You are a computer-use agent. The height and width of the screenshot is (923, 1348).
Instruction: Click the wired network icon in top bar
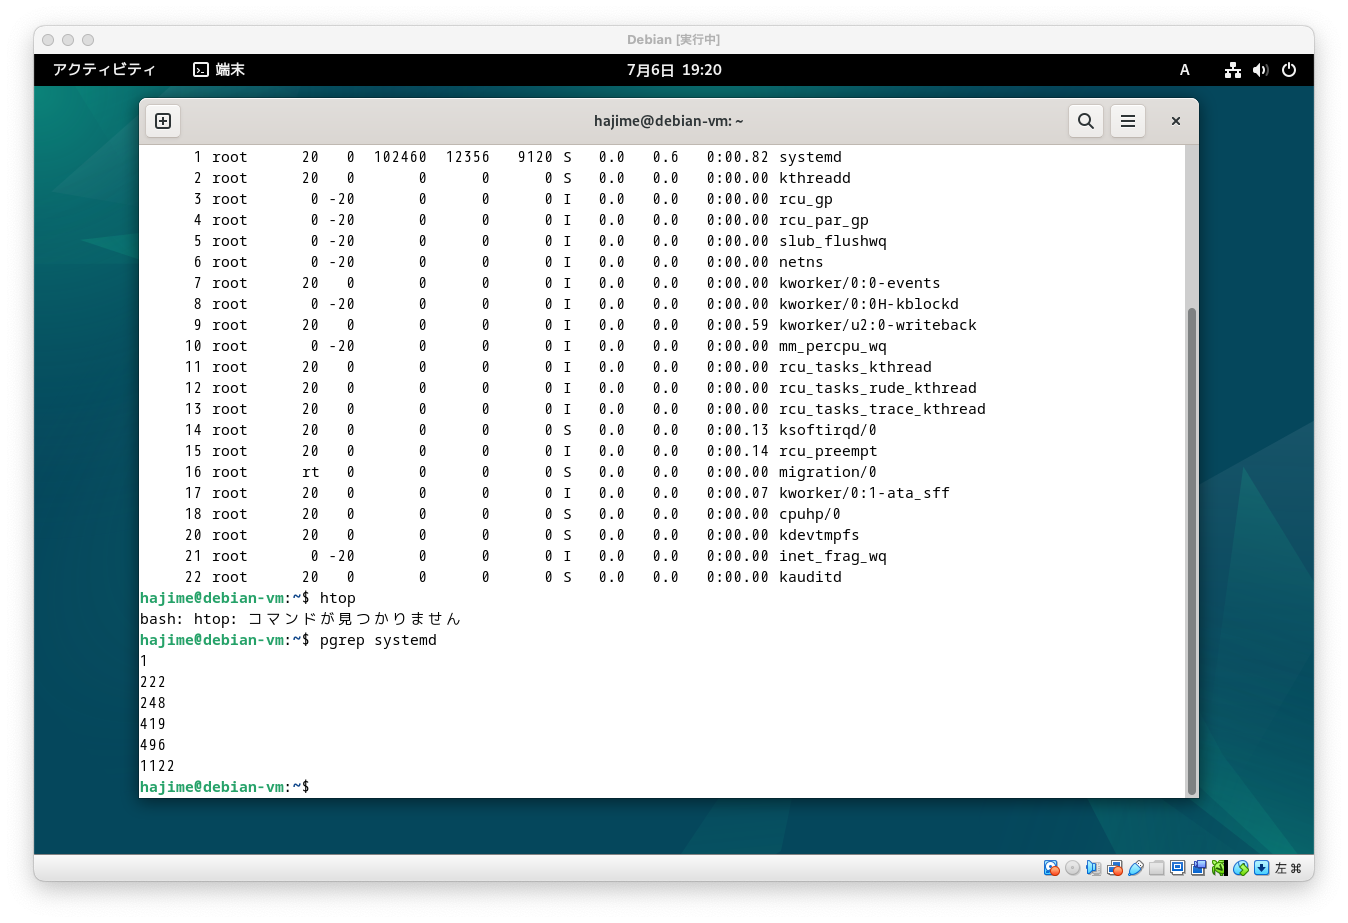click(x=1233, y=70)
